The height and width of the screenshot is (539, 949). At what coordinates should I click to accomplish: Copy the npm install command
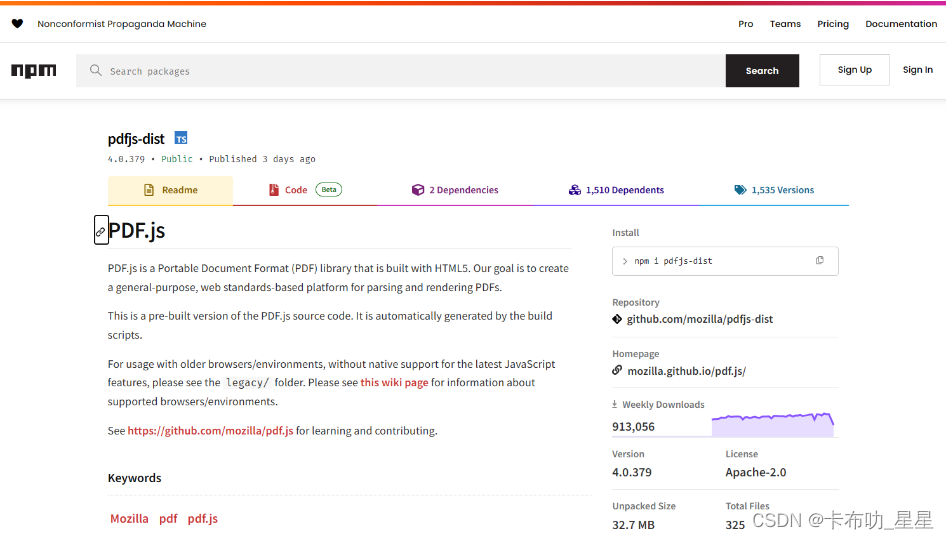tap(819, 261)
